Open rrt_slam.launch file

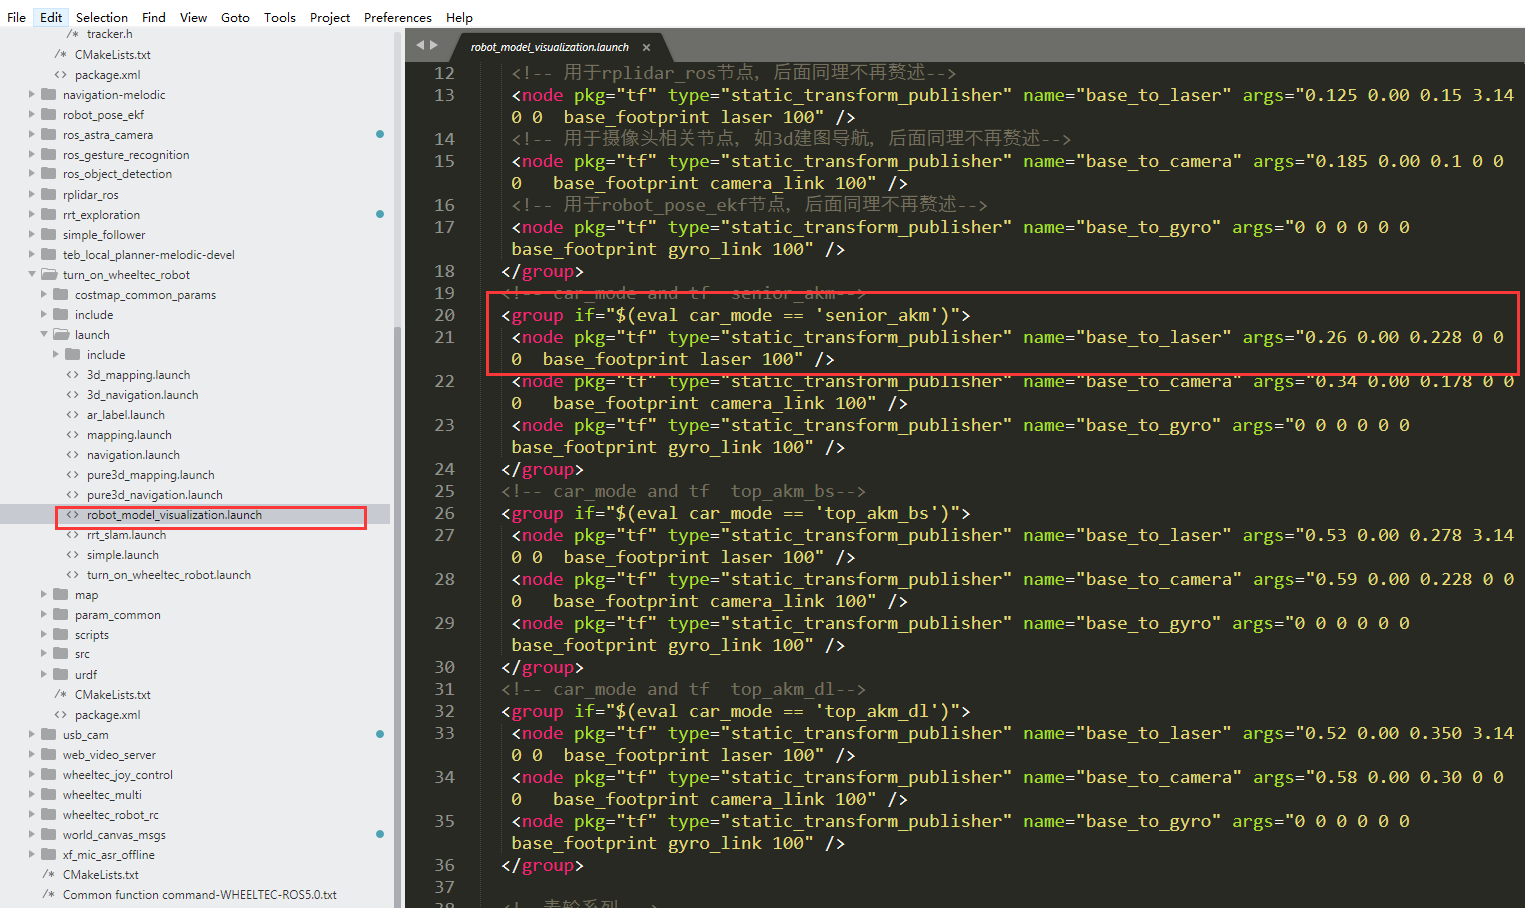[126, 535]
